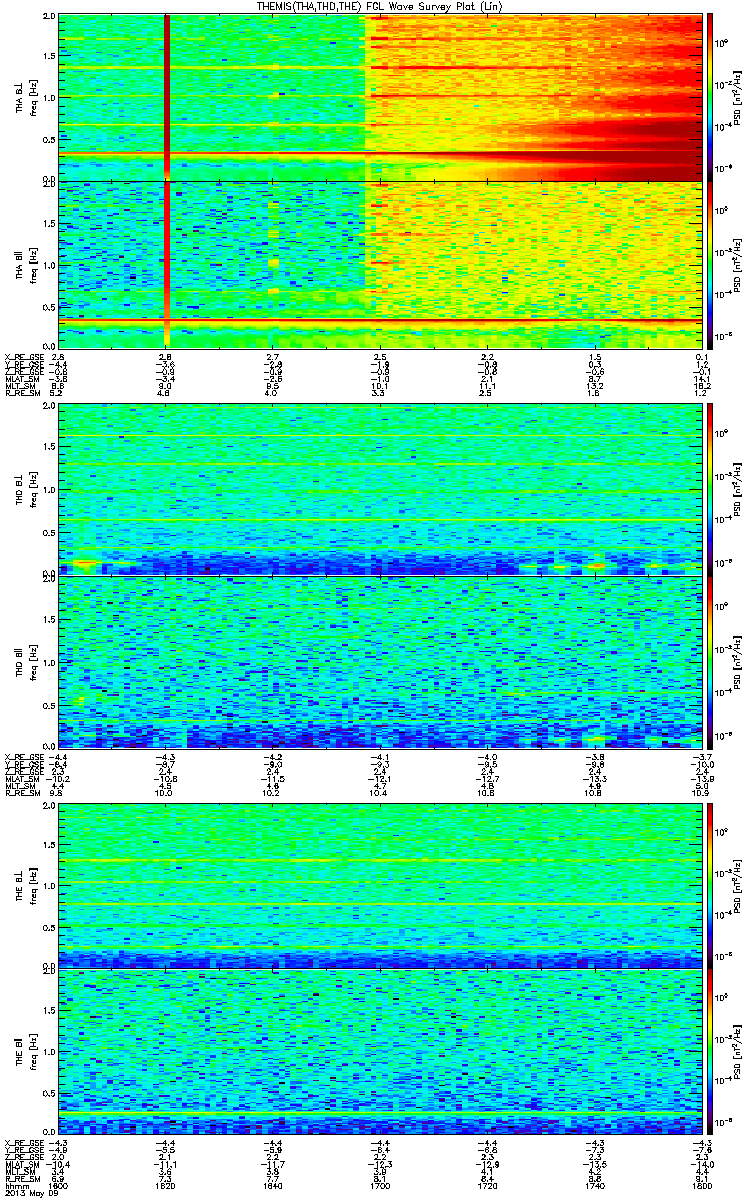Click the color bar beside the THE Bll panel
The width and height of the screenshot is (750, 1200).
(x=710, y=1053)
